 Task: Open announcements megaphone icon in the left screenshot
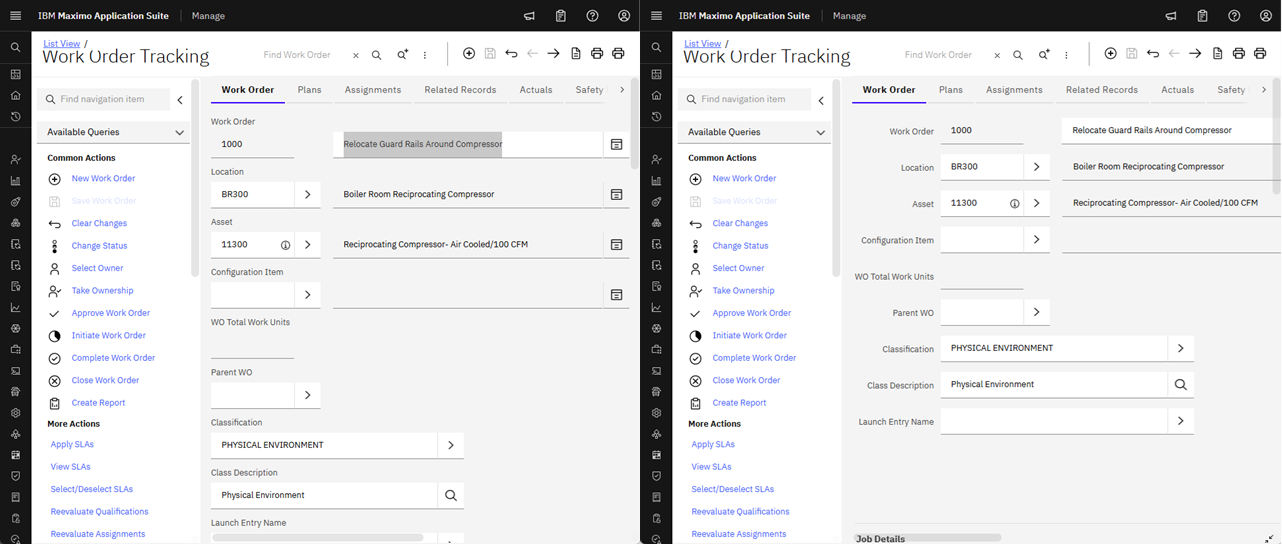point(529,16)
